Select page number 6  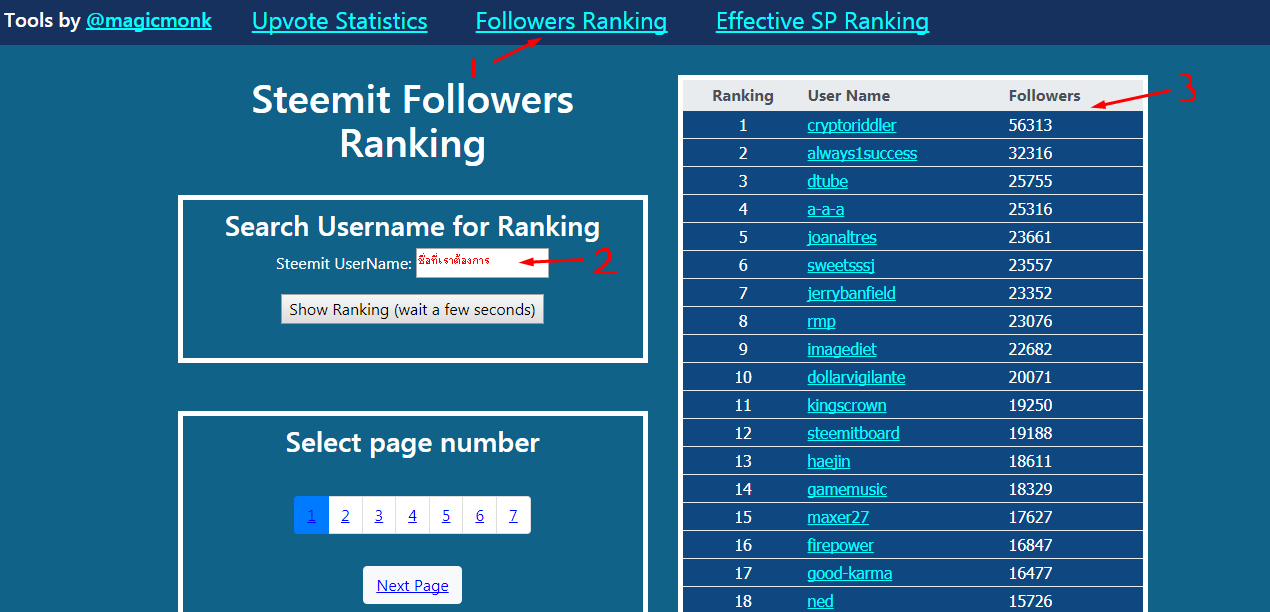pyautogui.click(x=480, y=515)
